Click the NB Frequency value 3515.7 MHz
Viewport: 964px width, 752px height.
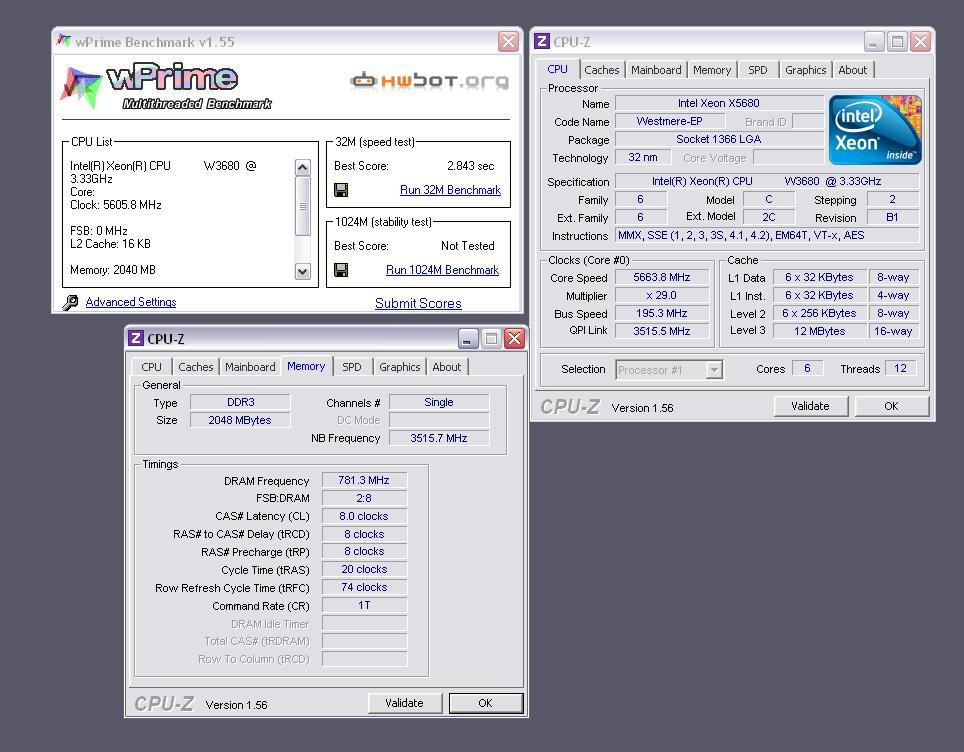(439, 438)
